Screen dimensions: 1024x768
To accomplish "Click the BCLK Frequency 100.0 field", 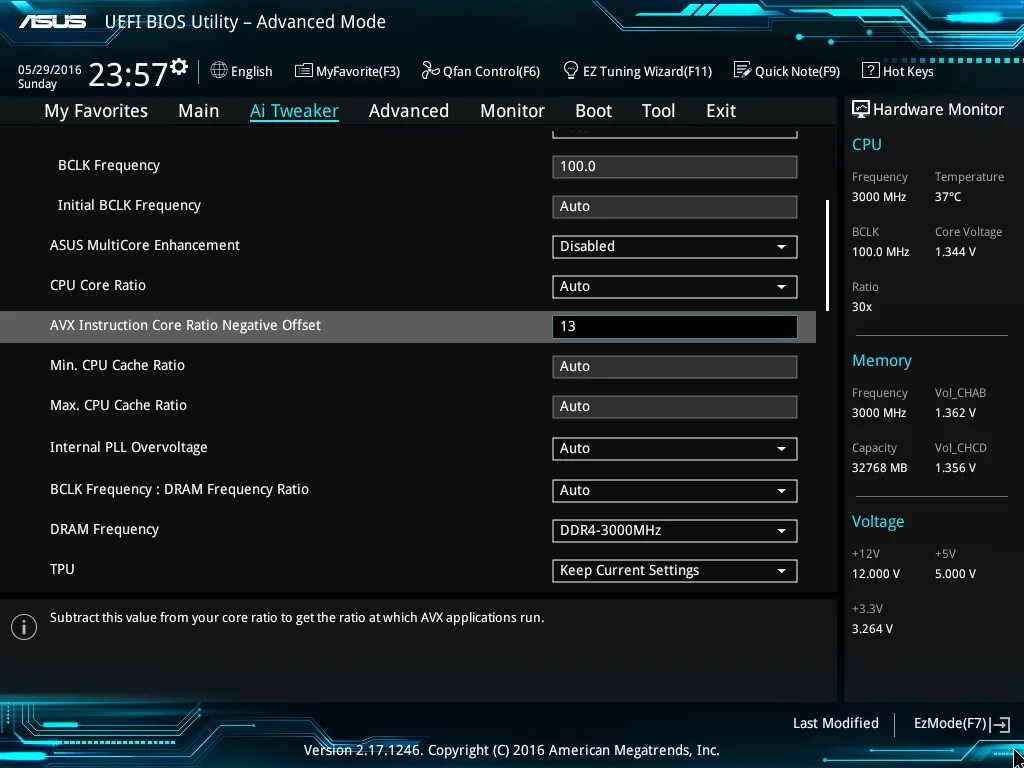I will click(x=674, y=166).
